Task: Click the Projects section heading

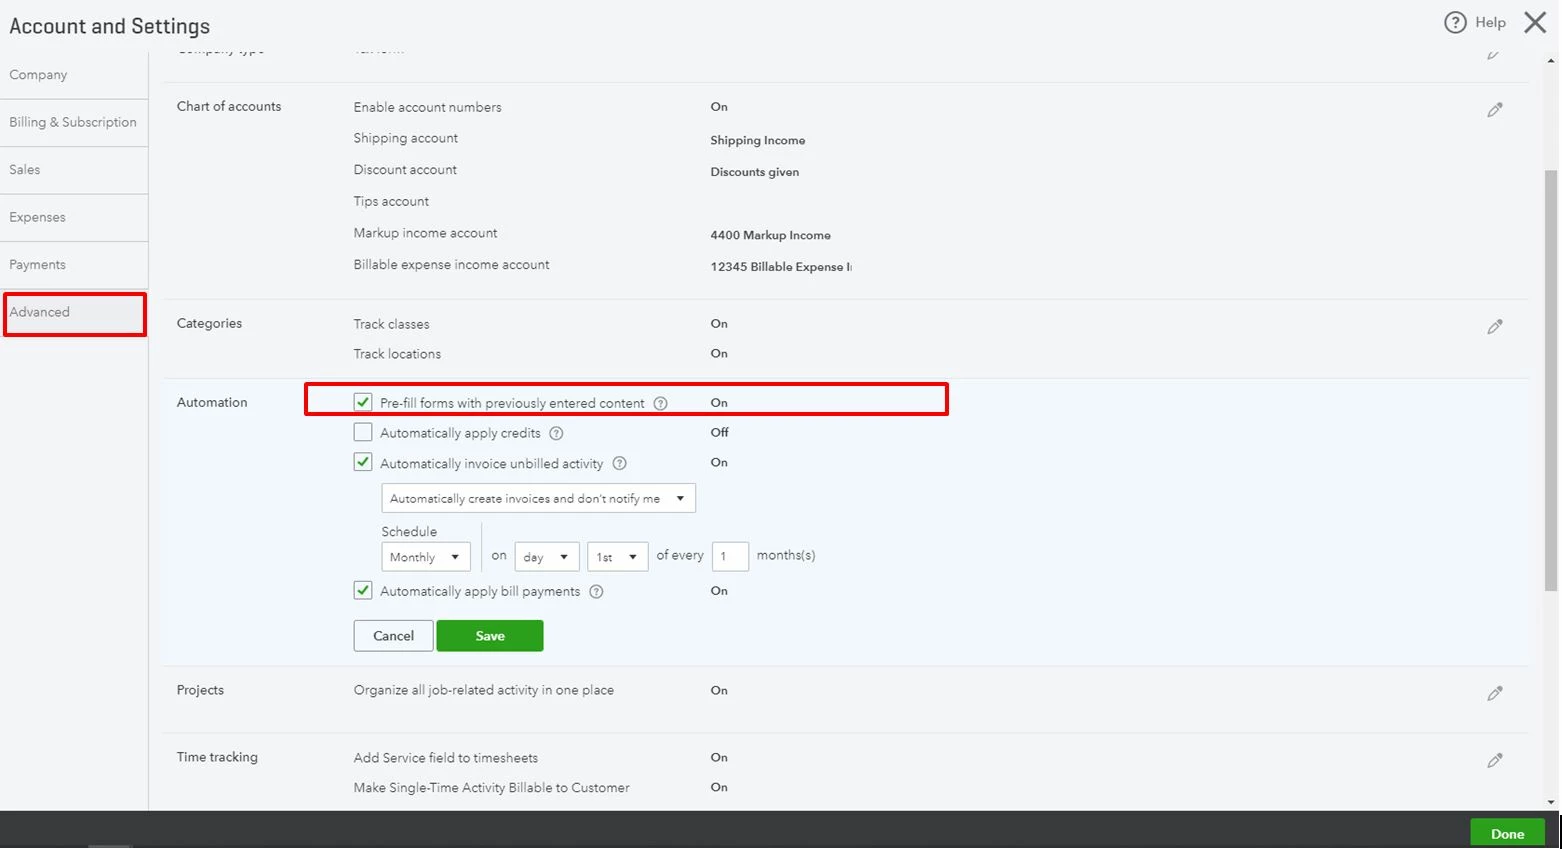Action: pyautogui.click(x=200, y=690)
